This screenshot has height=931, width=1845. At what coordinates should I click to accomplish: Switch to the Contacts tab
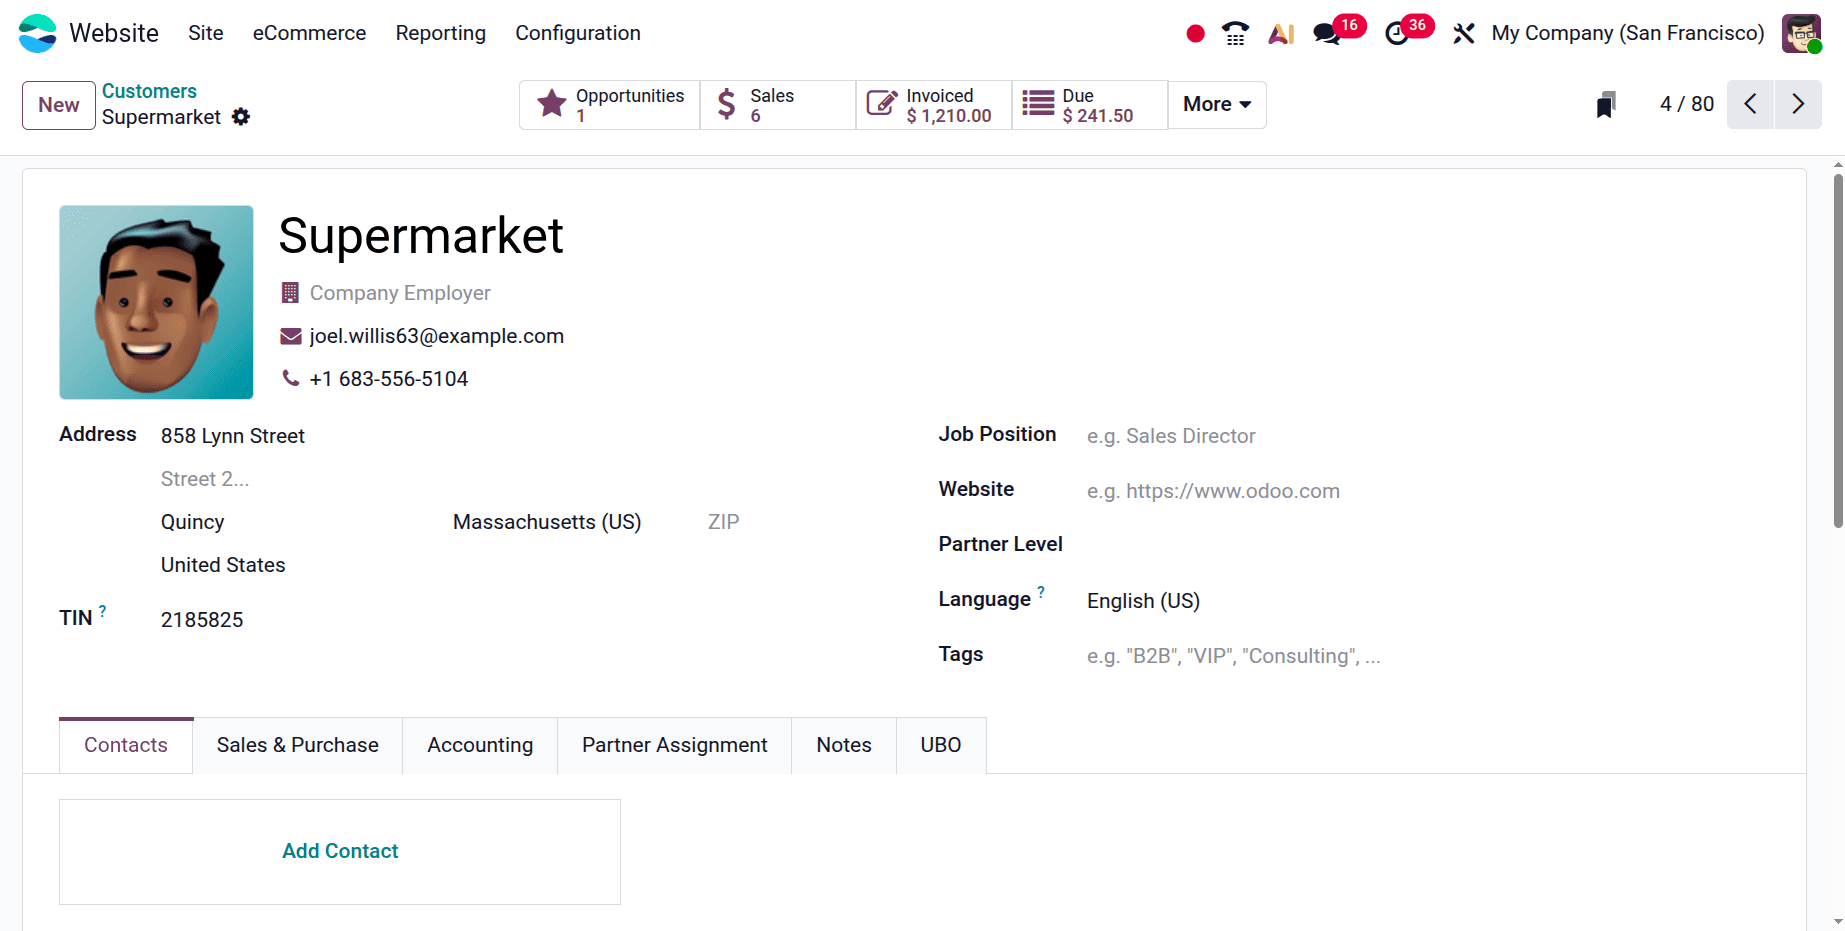point(126,745)
